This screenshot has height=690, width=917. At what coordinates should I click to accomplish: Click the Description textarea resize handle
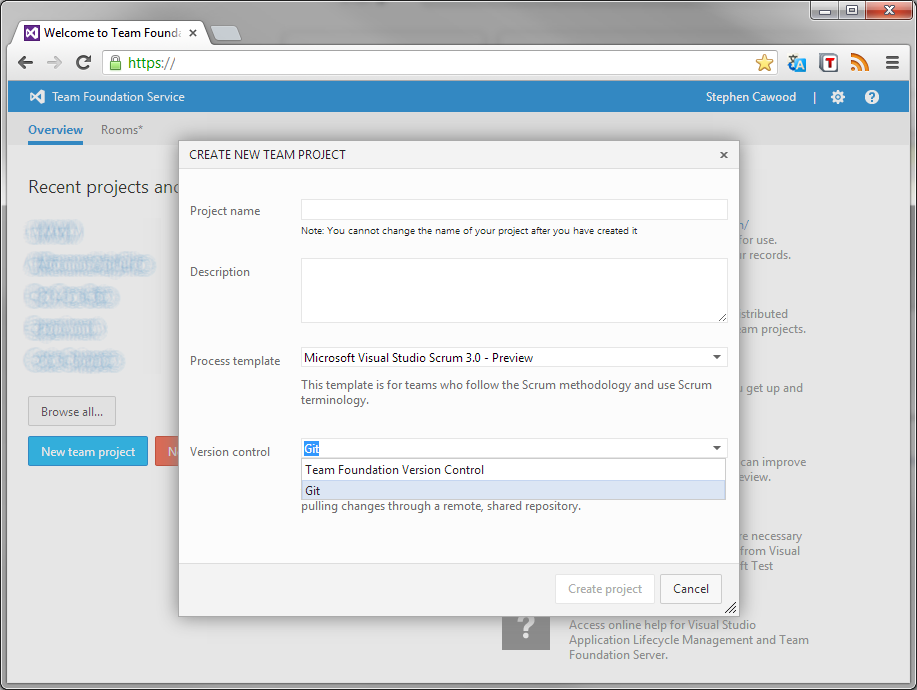[722, 317]
